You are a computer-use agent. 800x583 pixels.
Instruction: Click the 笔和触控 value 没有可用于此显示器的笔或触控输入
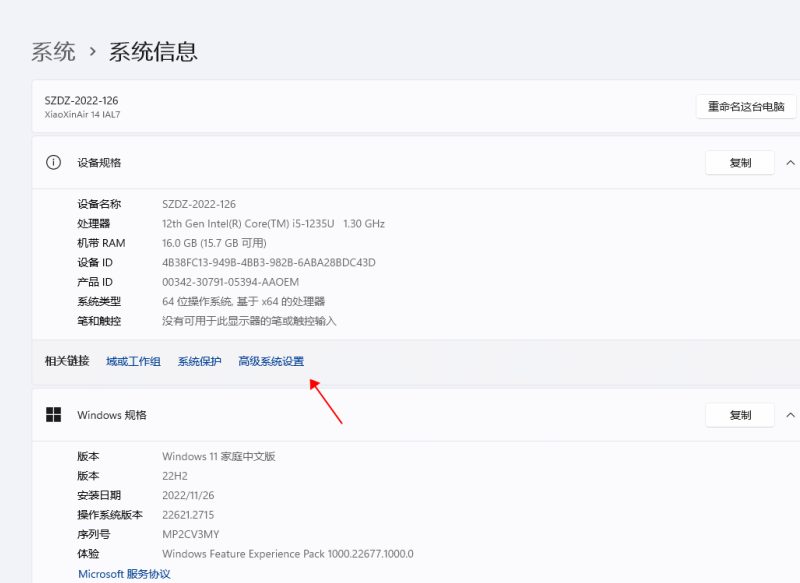pos(249,321)
